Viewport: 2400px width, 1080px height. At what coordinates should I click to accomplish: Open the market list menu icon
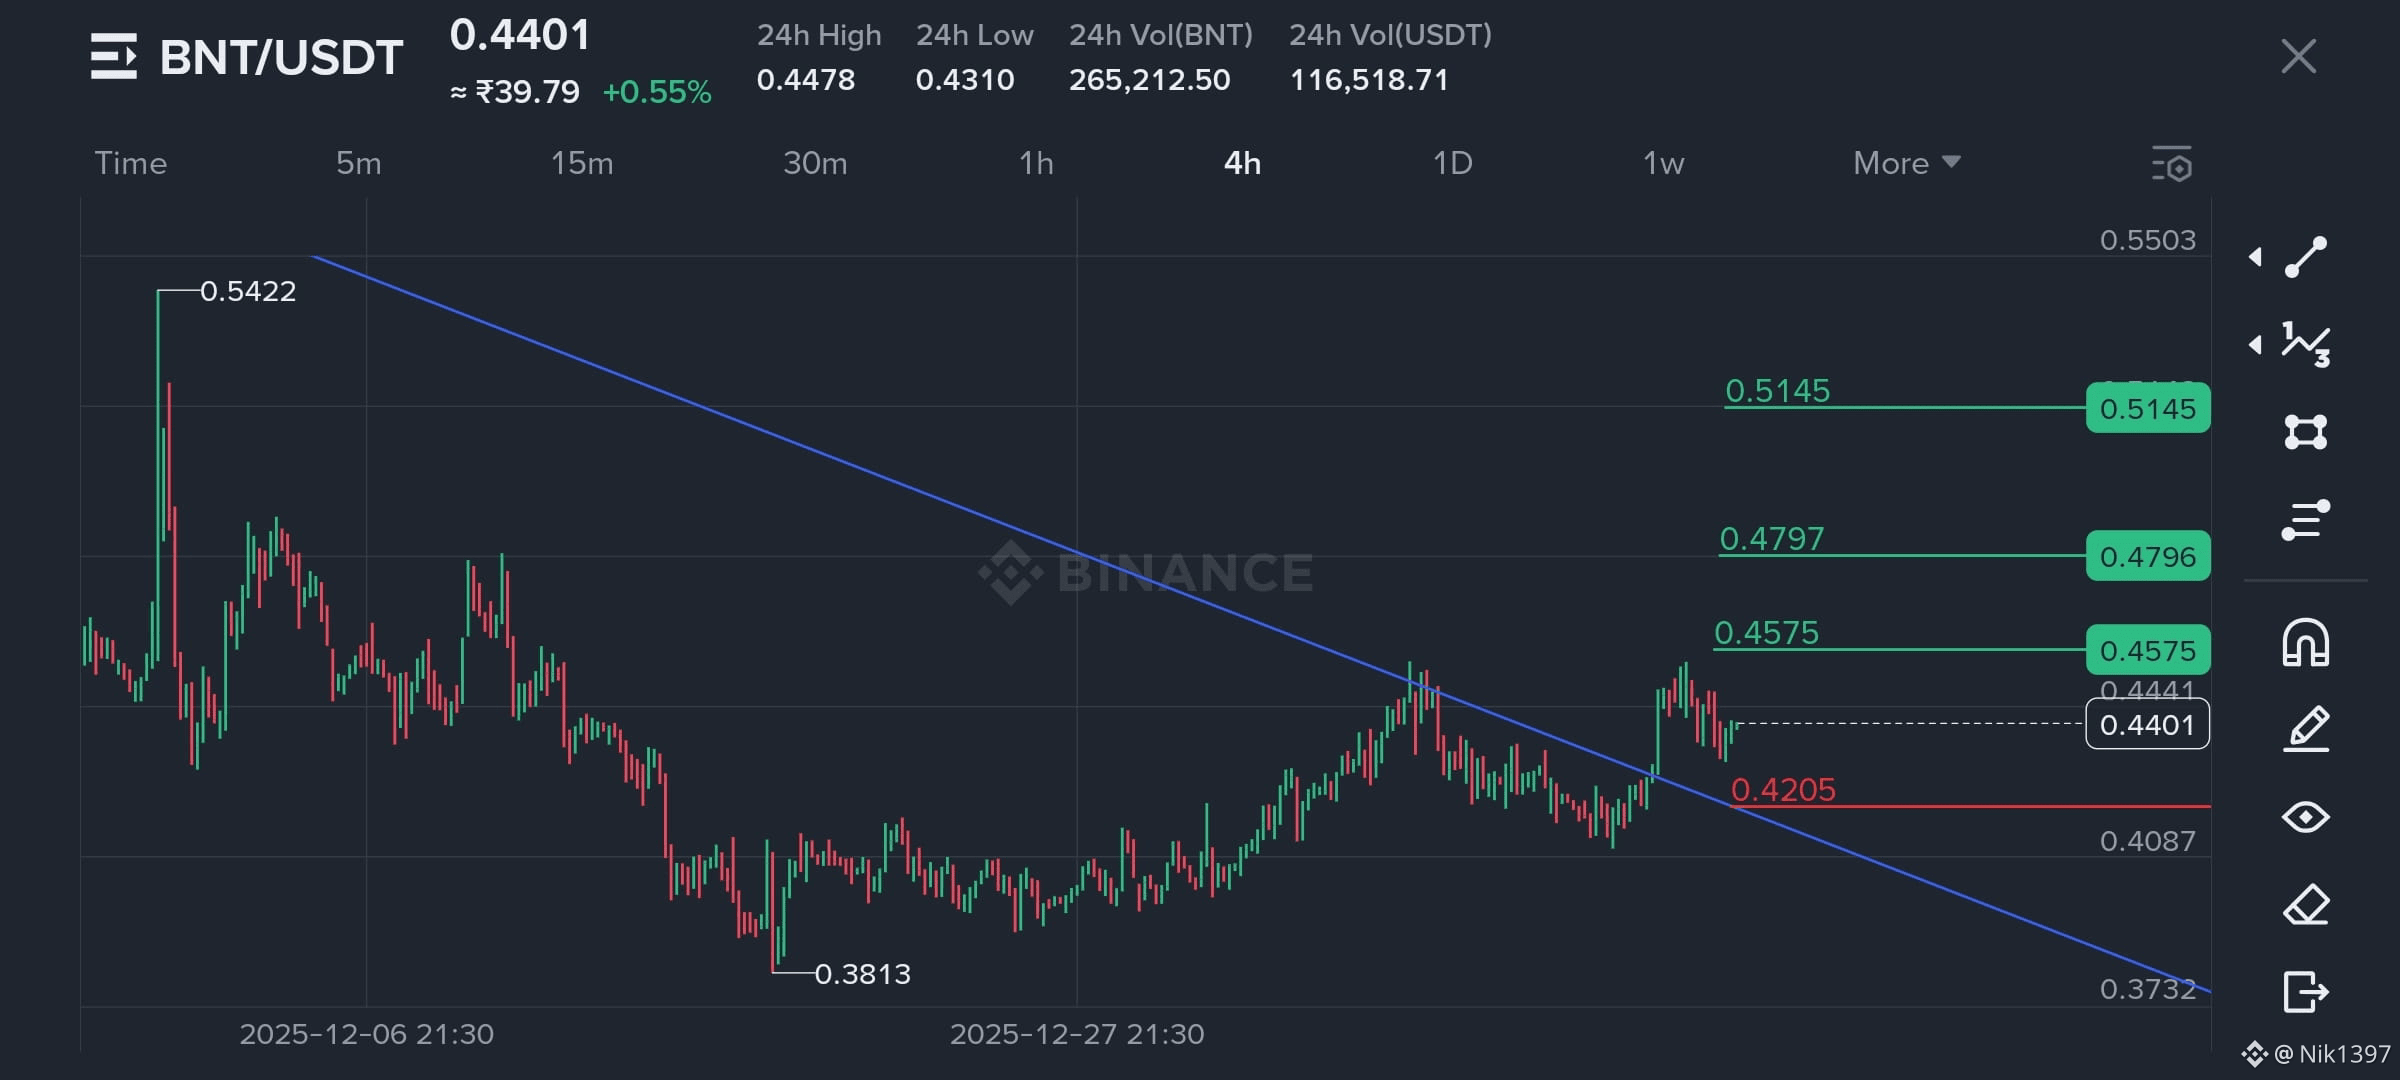[113, 56]
